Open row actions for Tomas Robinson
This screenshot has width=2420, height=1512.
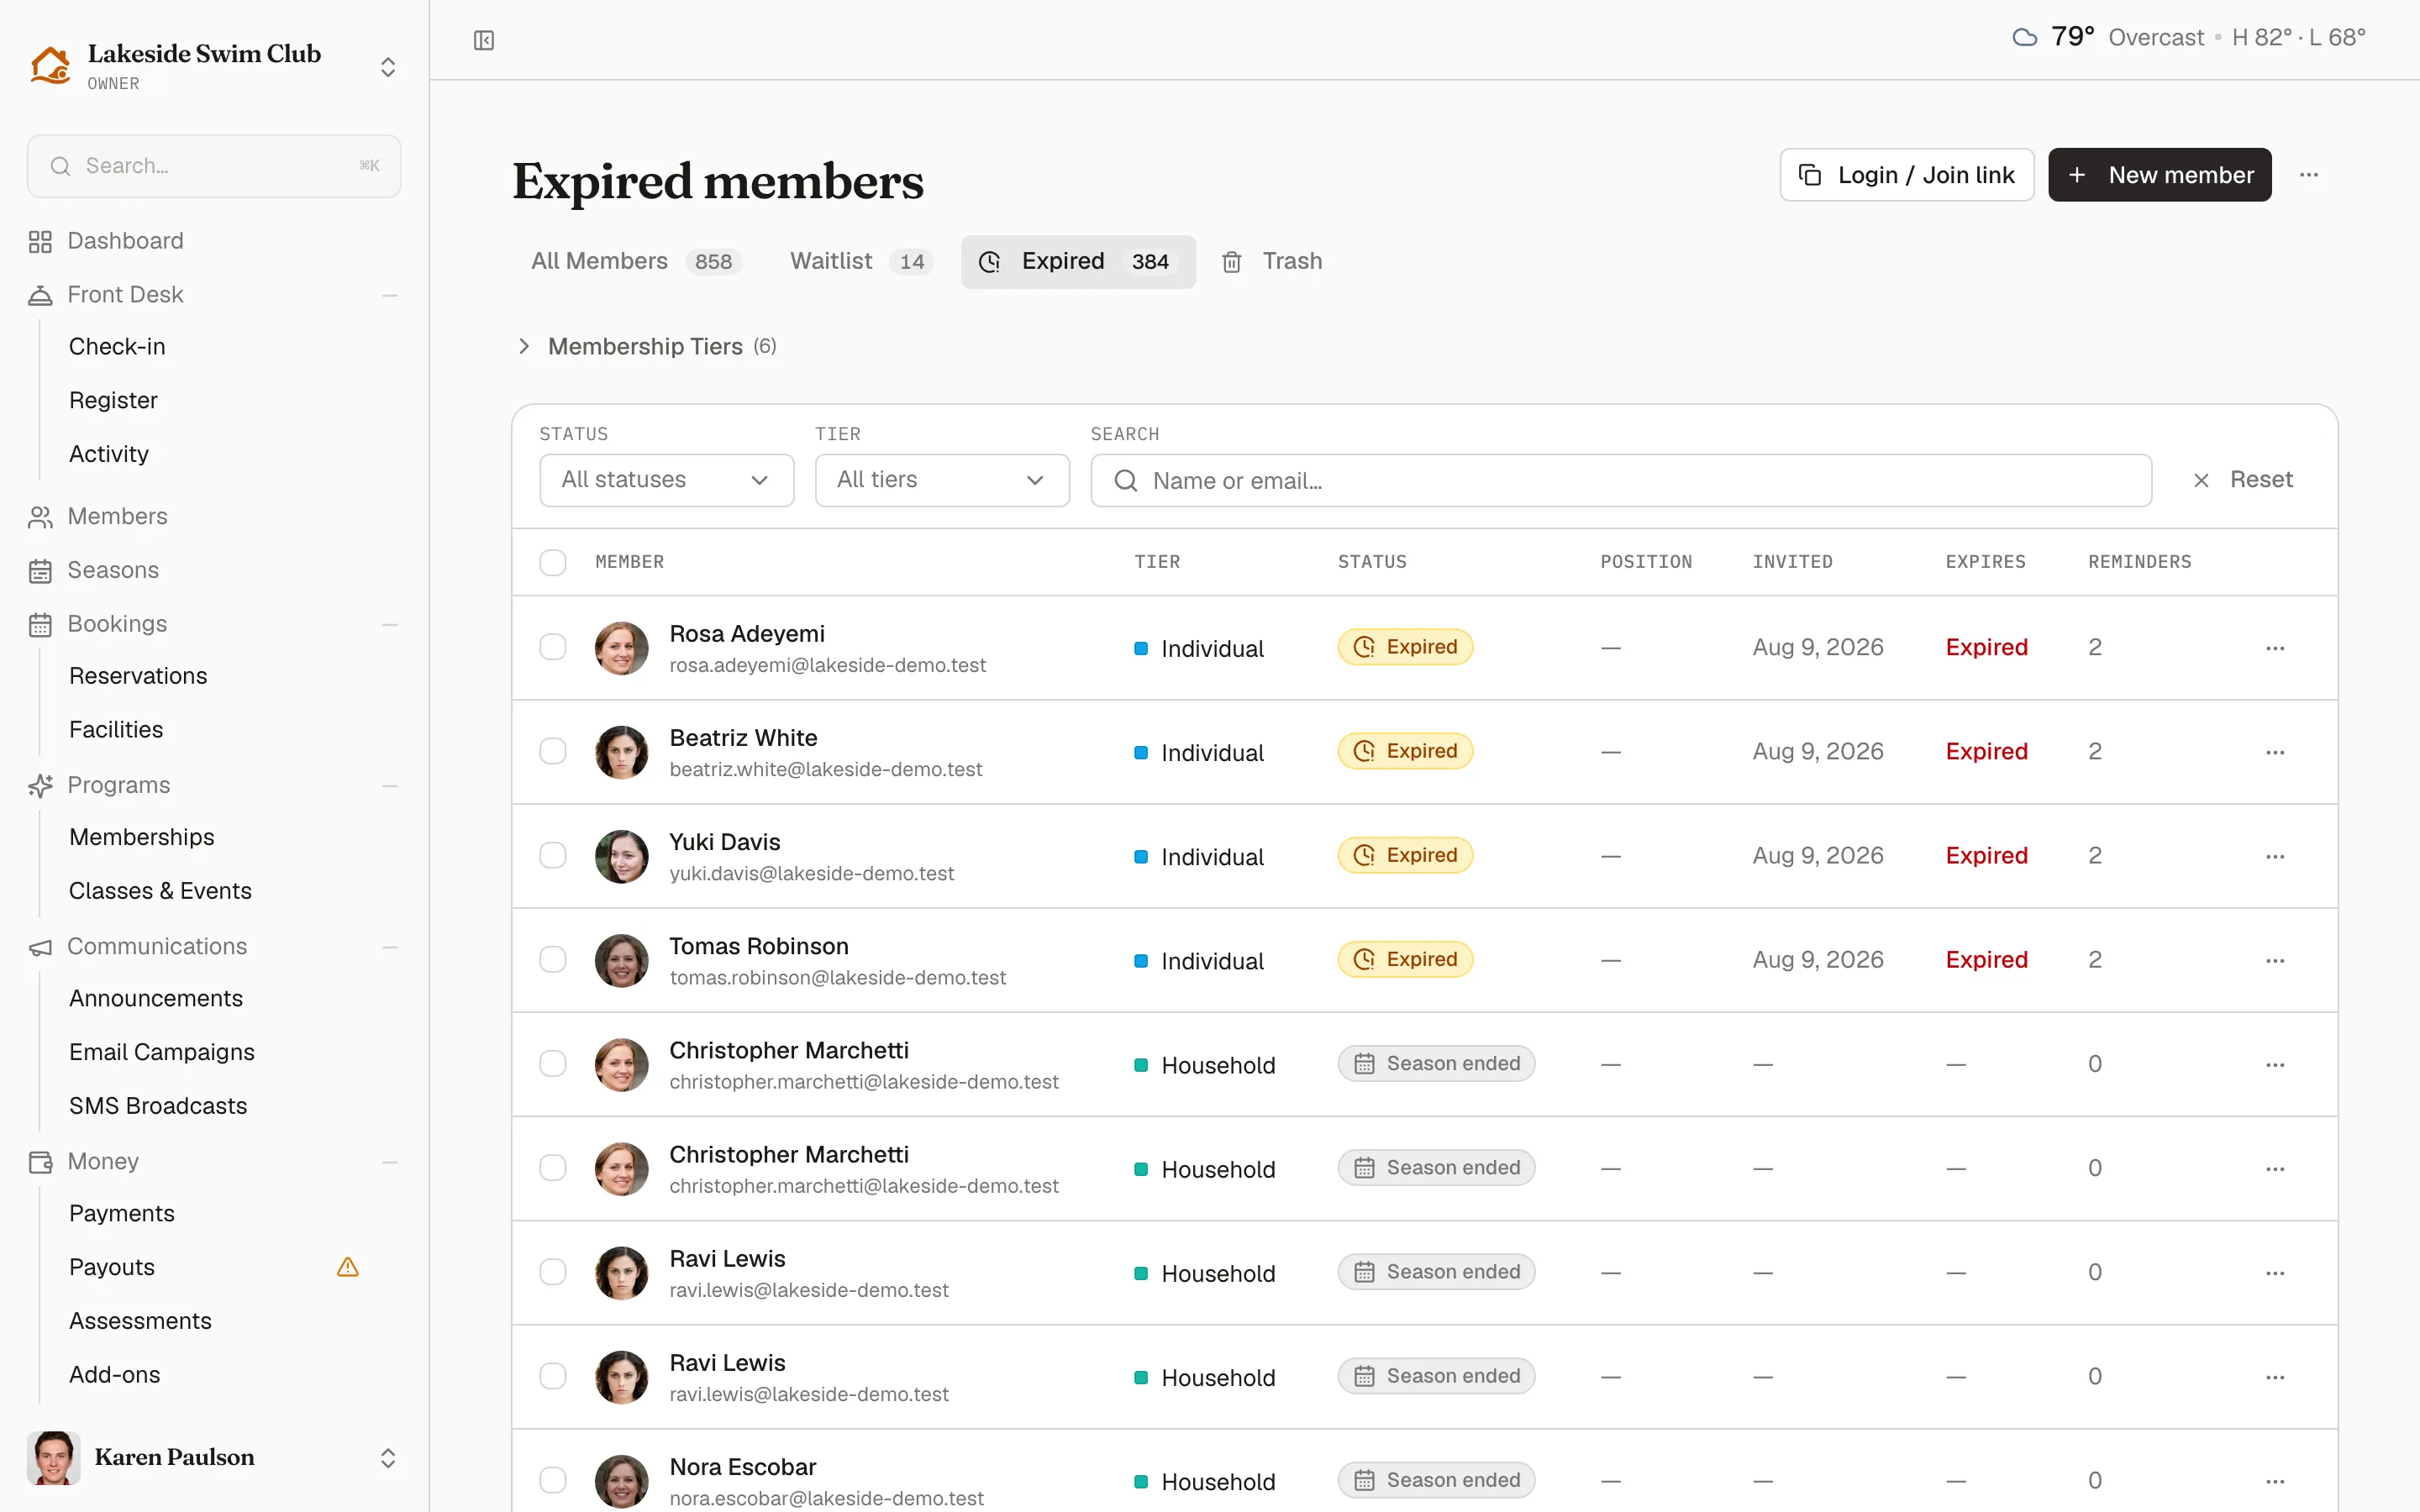pyautogui.click(x=2275, y=960)
